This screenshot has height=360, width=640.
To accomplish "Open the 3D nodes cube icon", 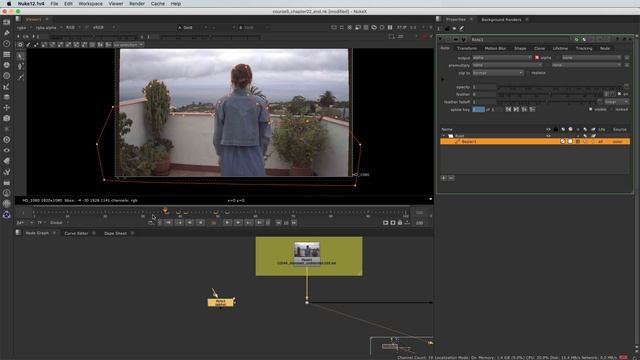I will pyautogui.click(x=7, y=118).
